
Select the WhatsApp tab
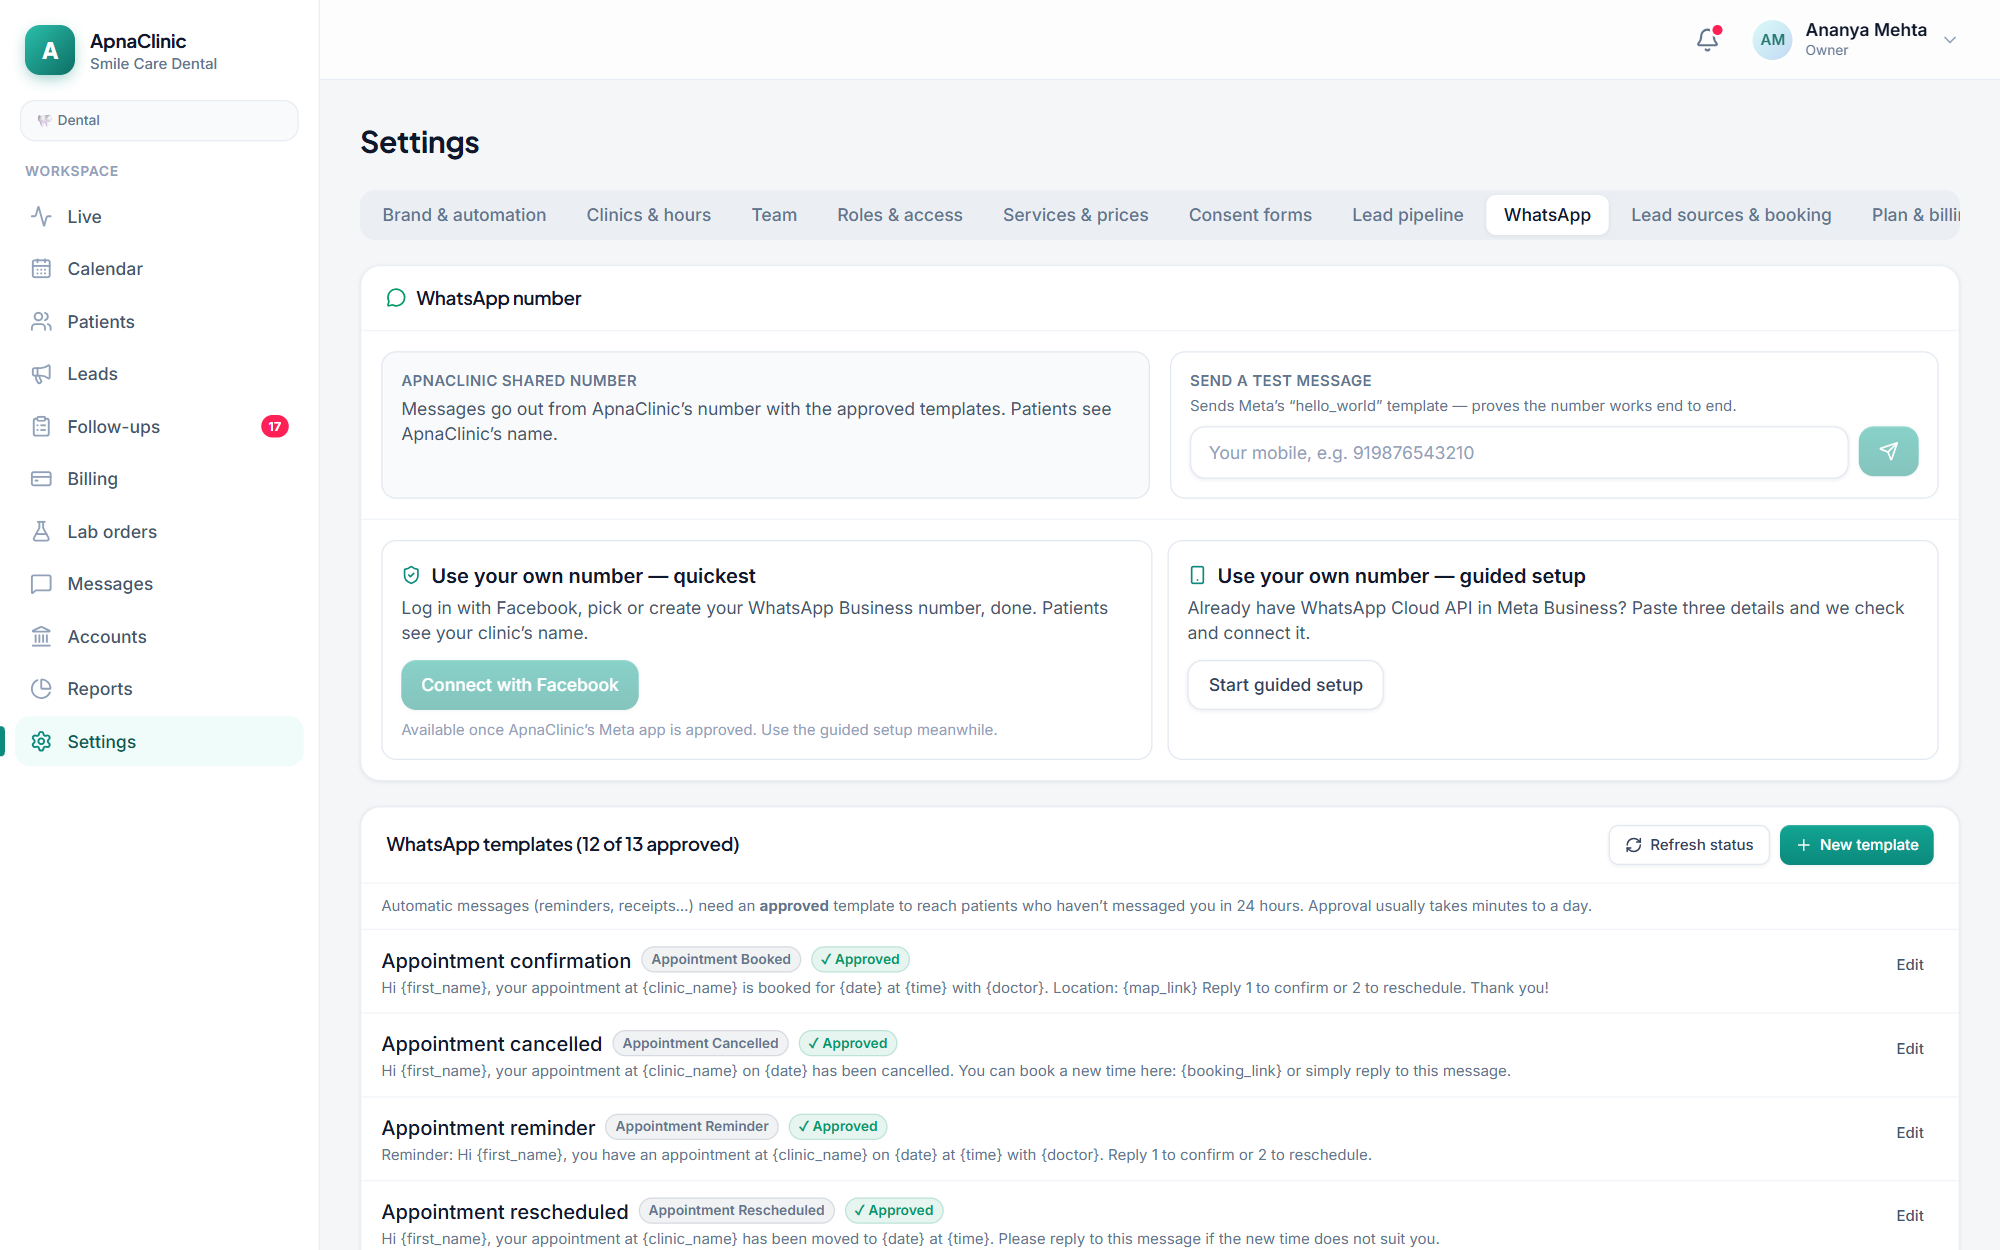point(1547,215)
